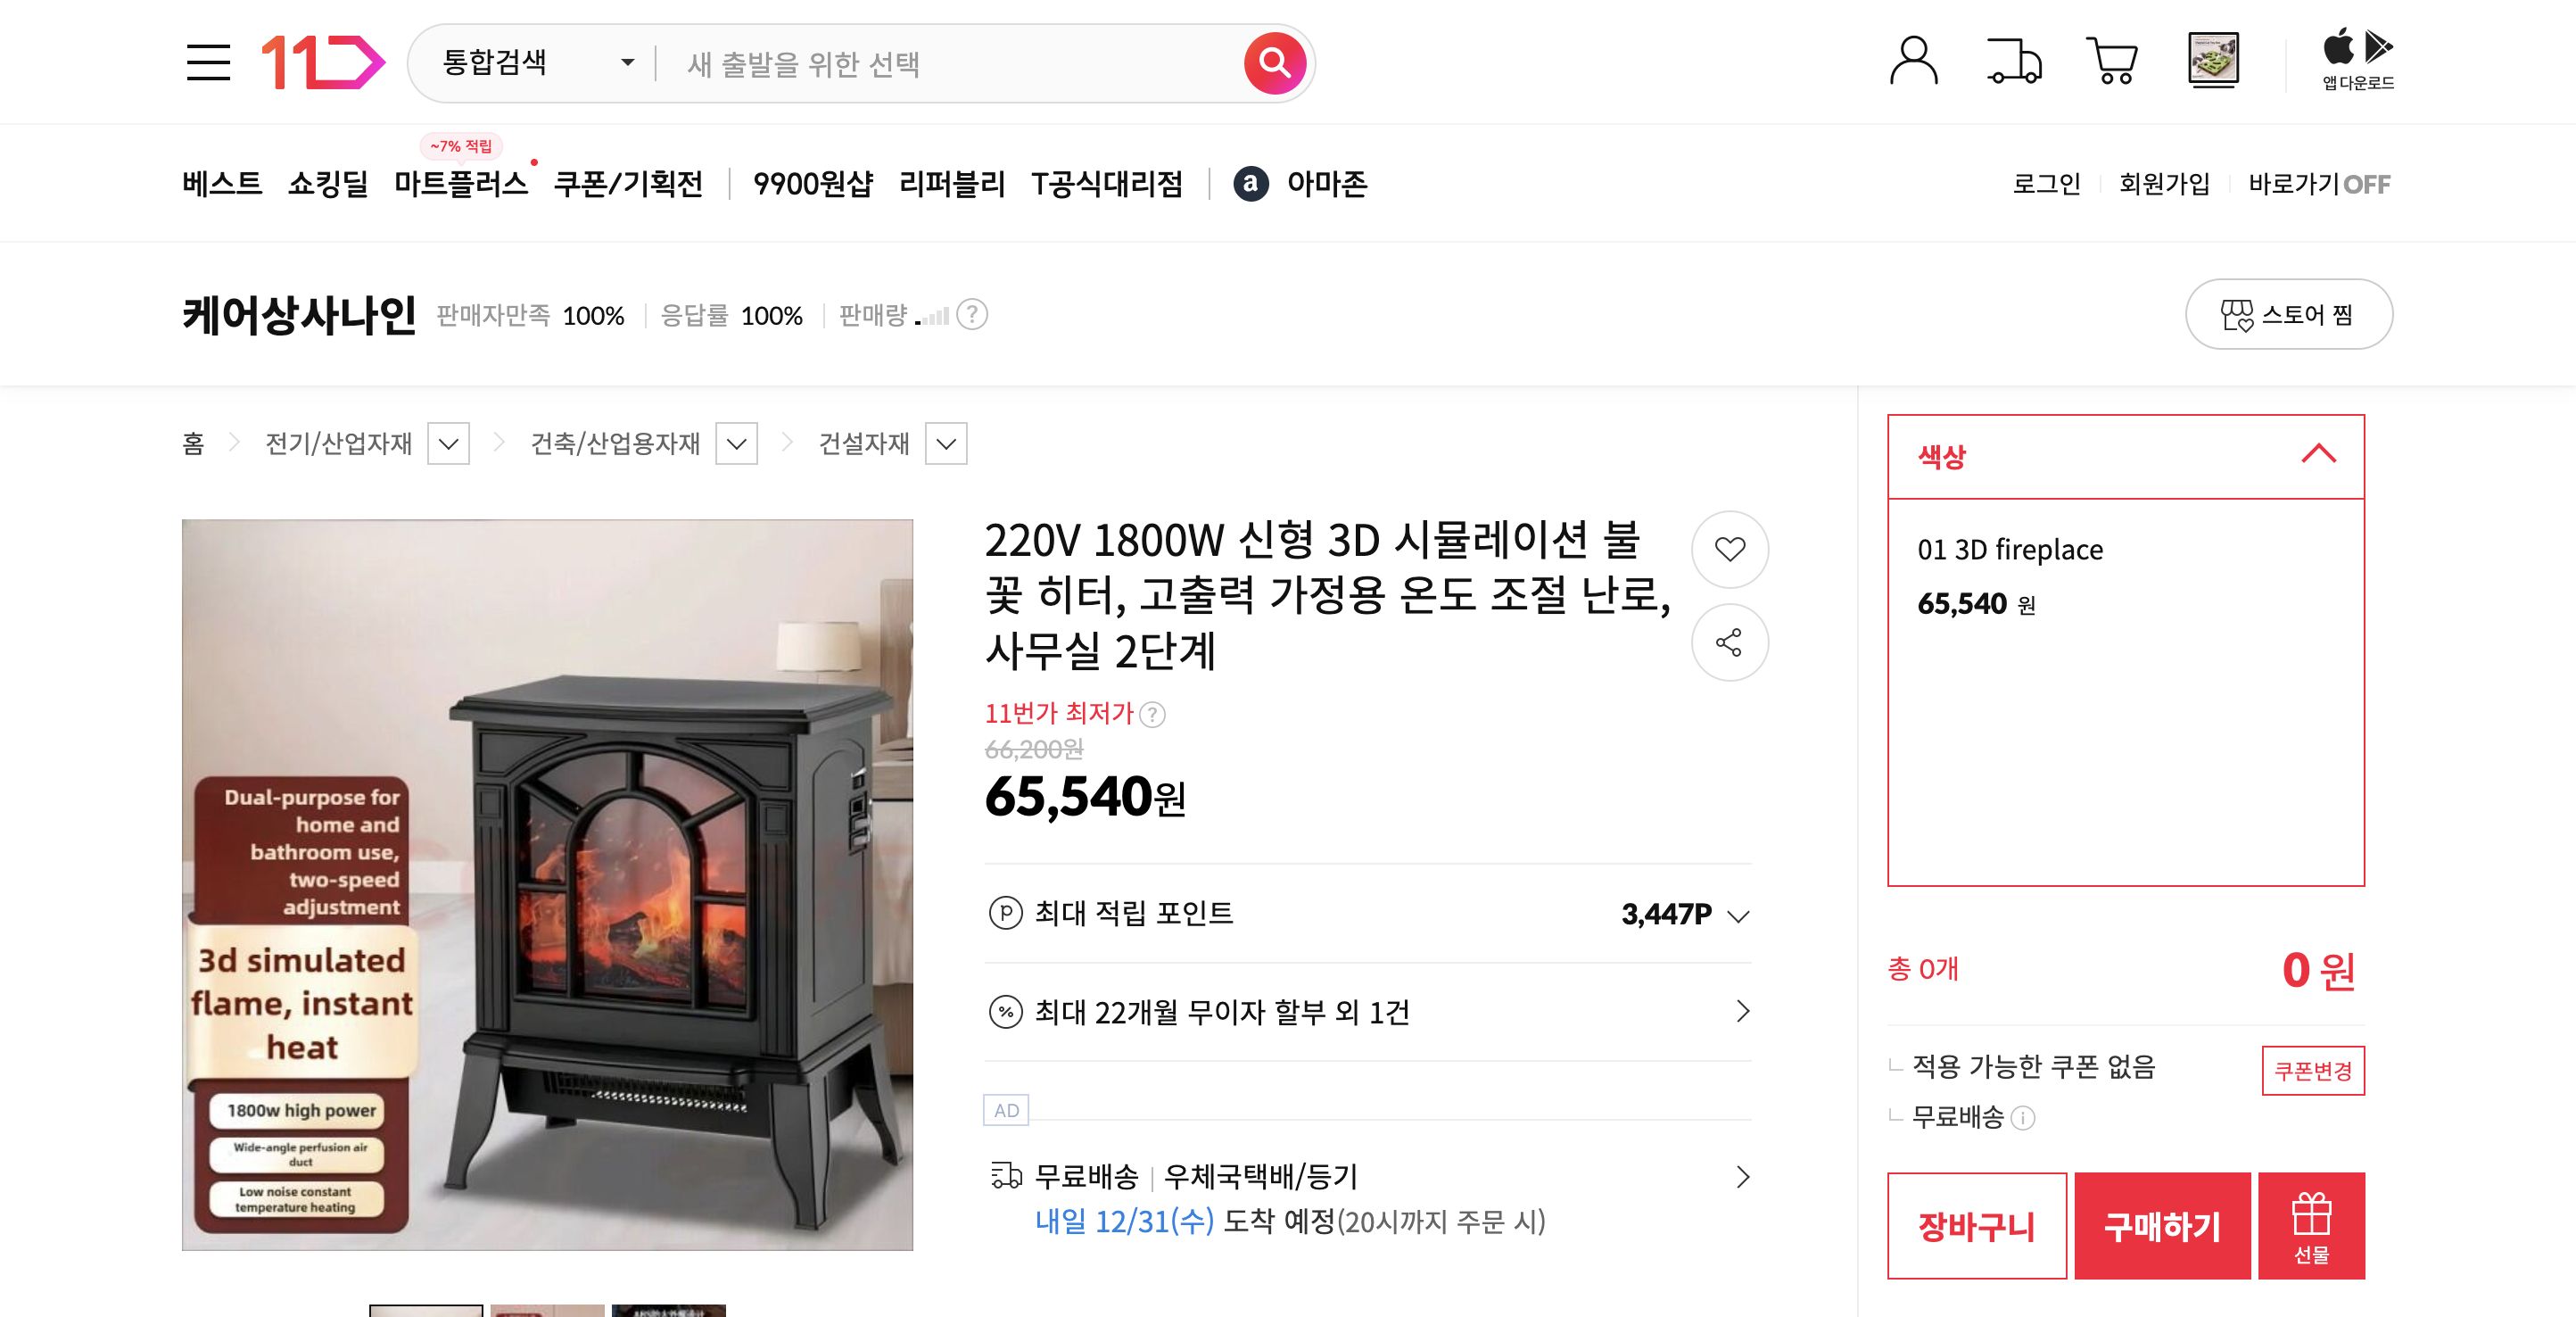This screenshot has width=2576, height=1317.
Task: Open the hamburger menu
Action: point(210,63)
